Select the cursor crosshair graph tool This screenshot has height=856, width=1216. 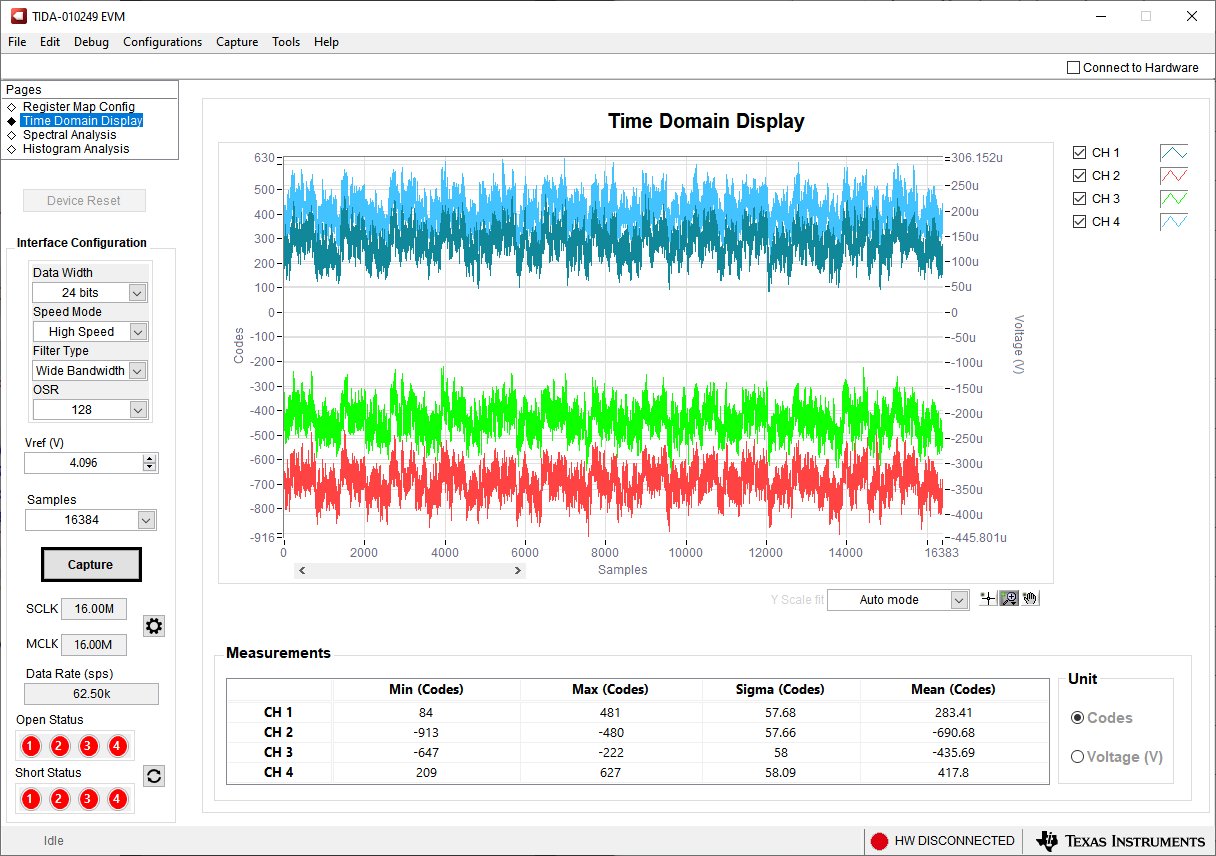click(988, 598)
